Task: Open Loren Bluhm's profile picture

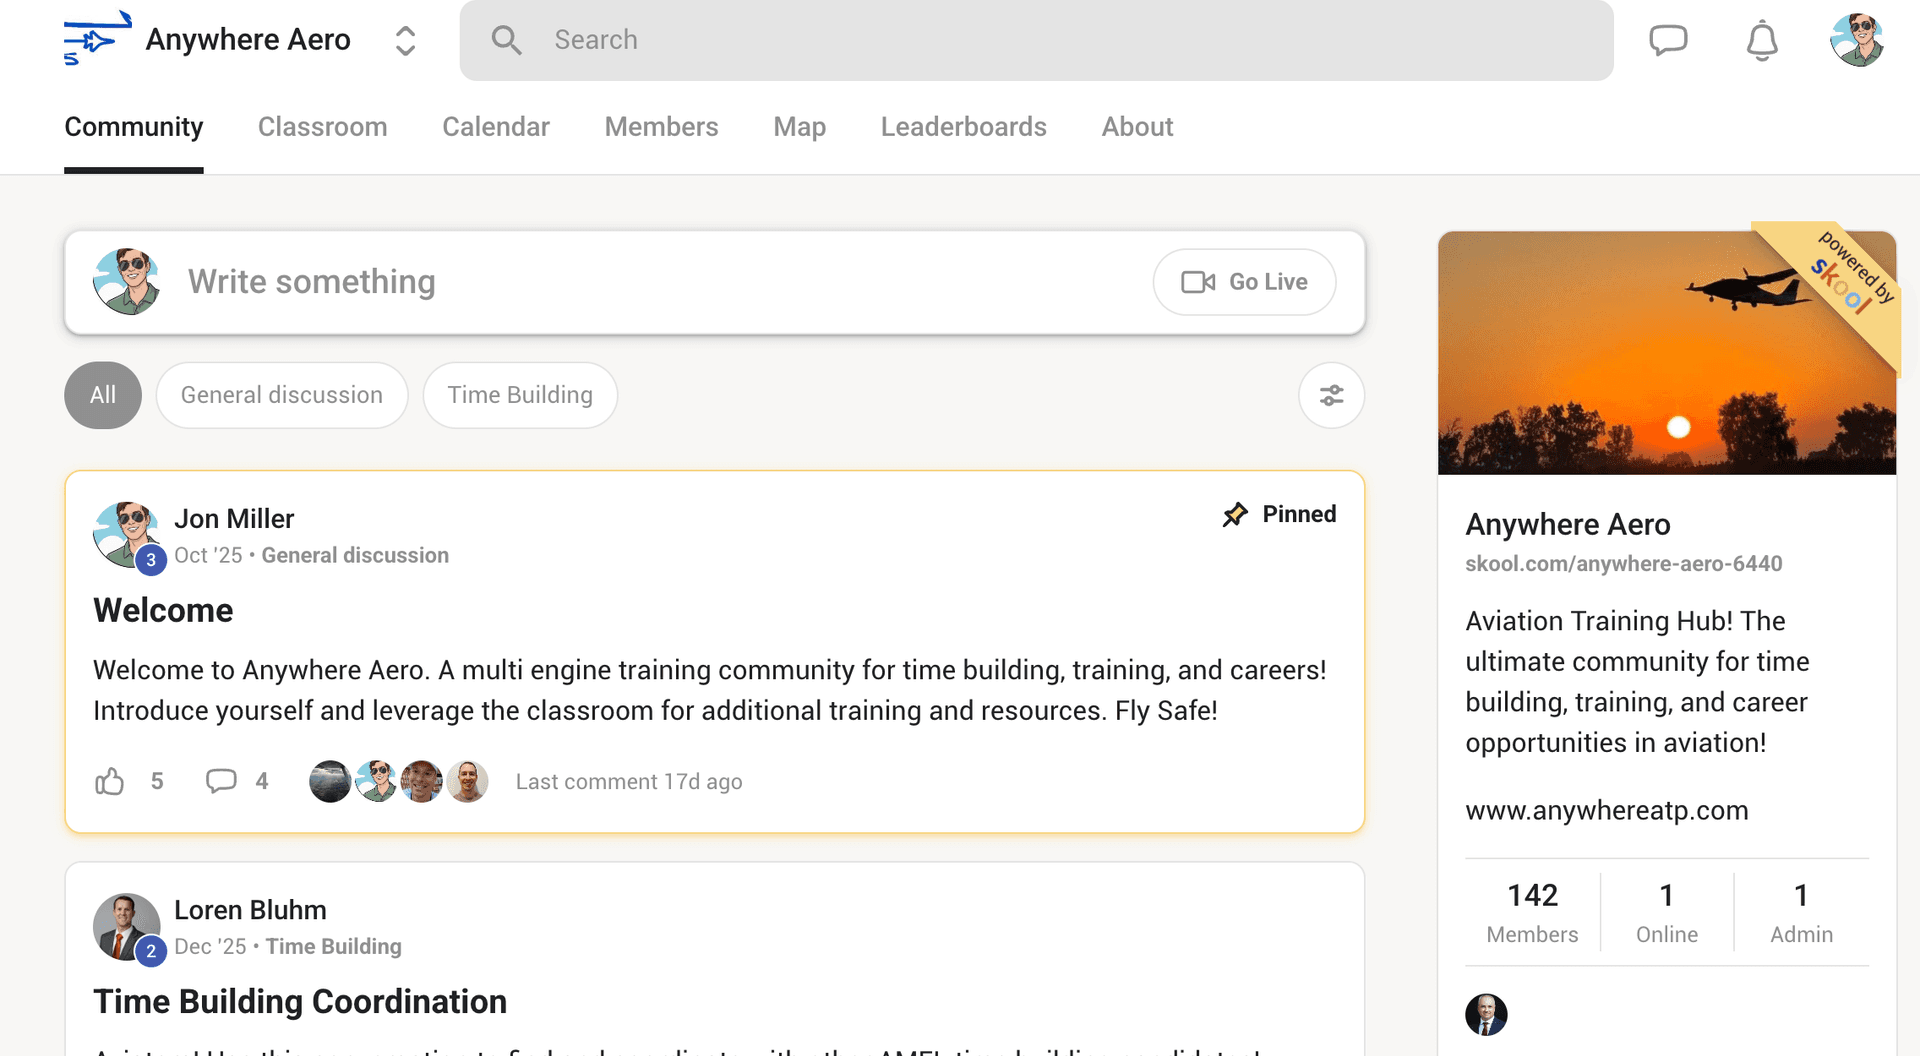Action: tap(126, 925)
